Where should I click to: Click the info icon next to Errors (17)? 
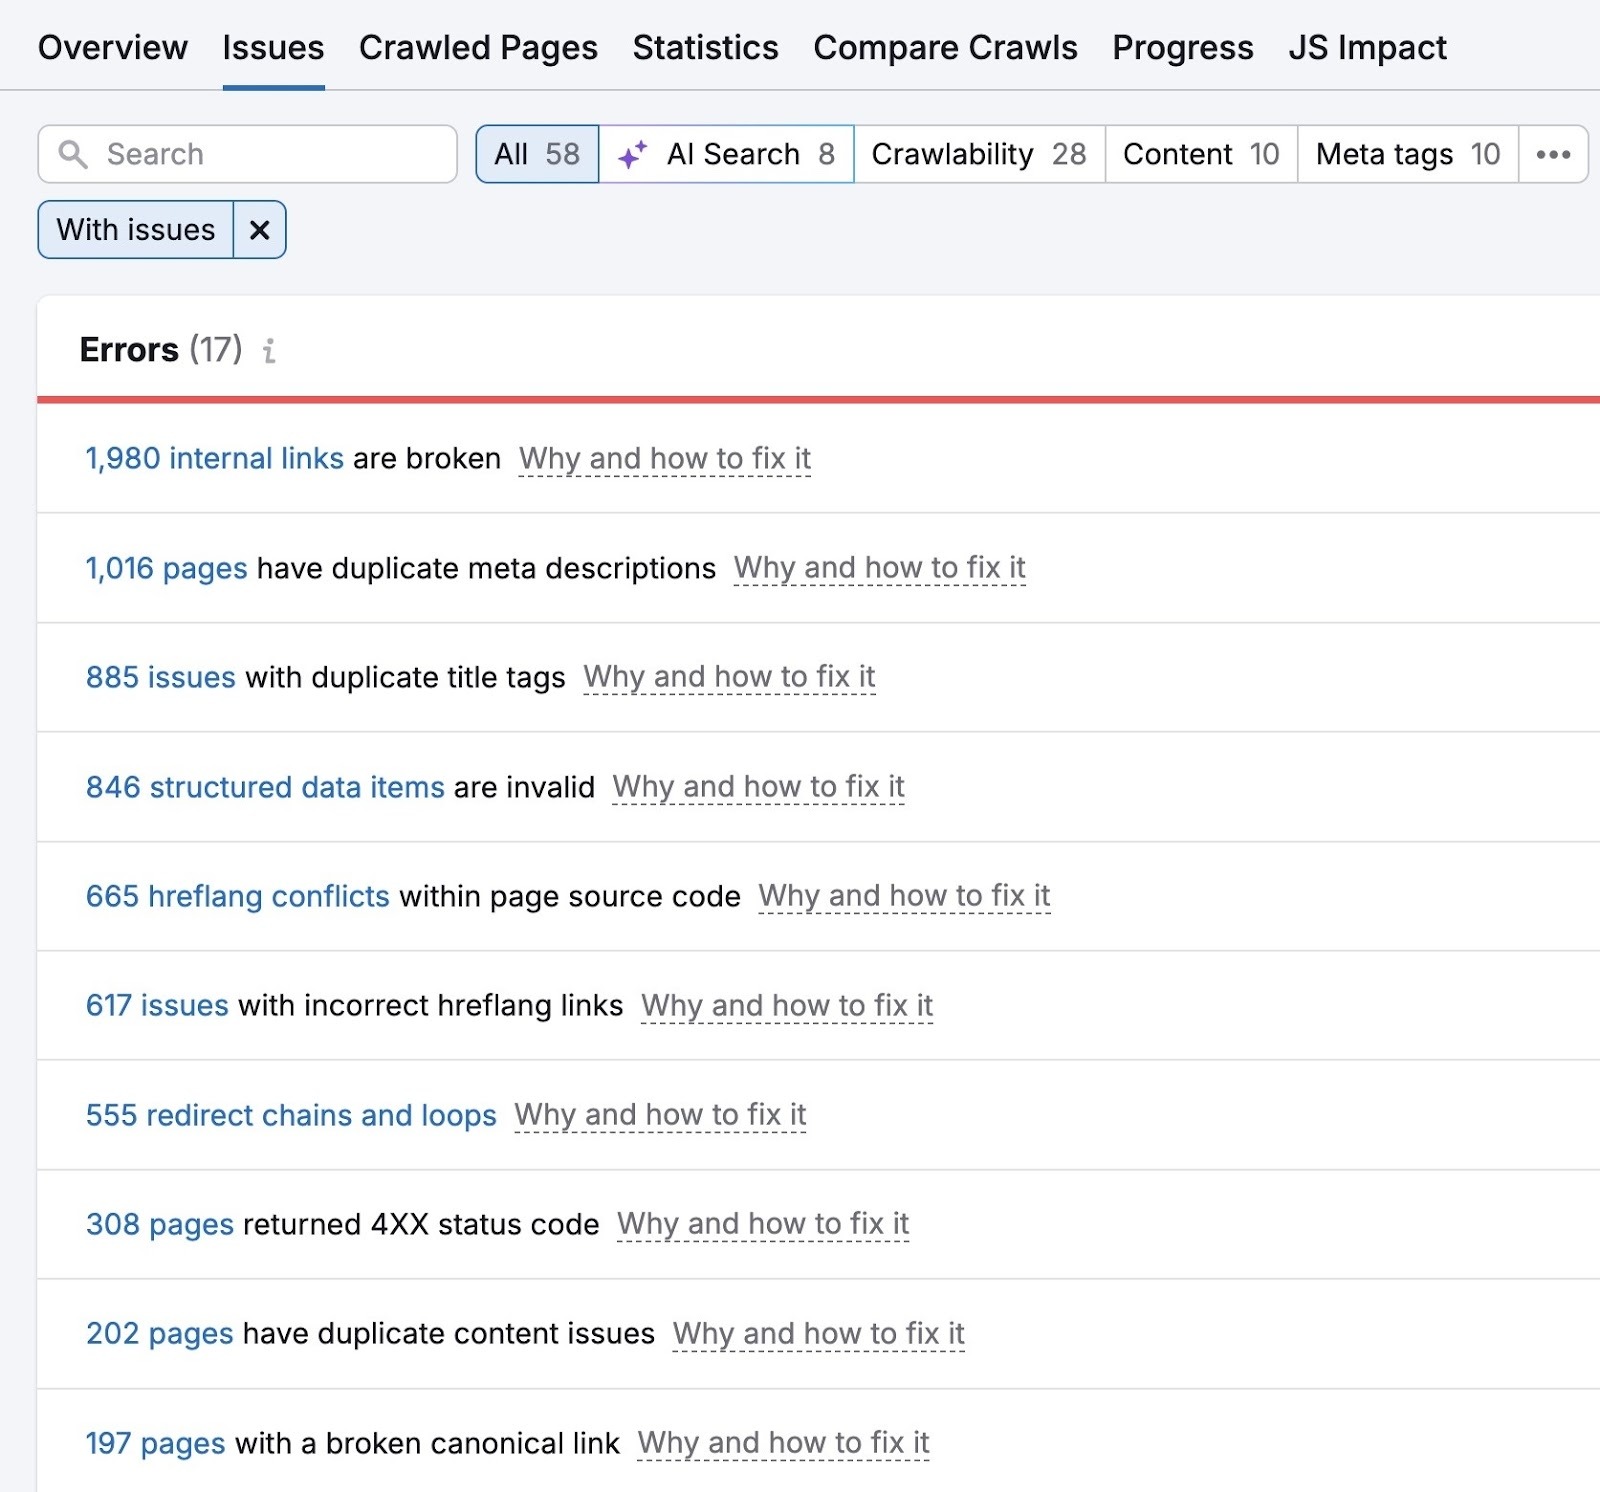click(x=268, y=351)
